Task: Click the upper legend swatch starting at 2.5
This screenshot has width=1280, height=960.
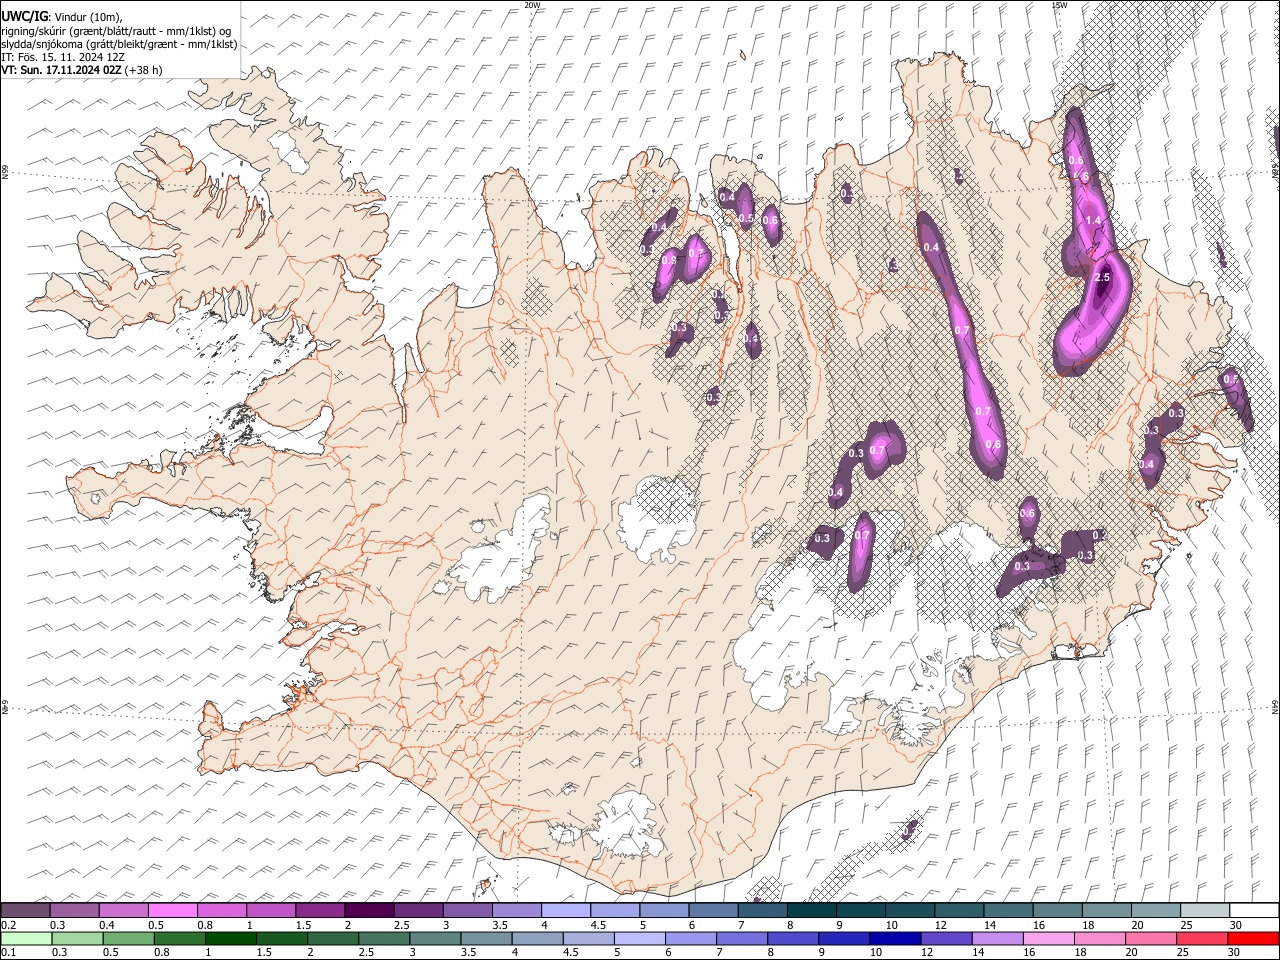Action: (x=418, y=910)
